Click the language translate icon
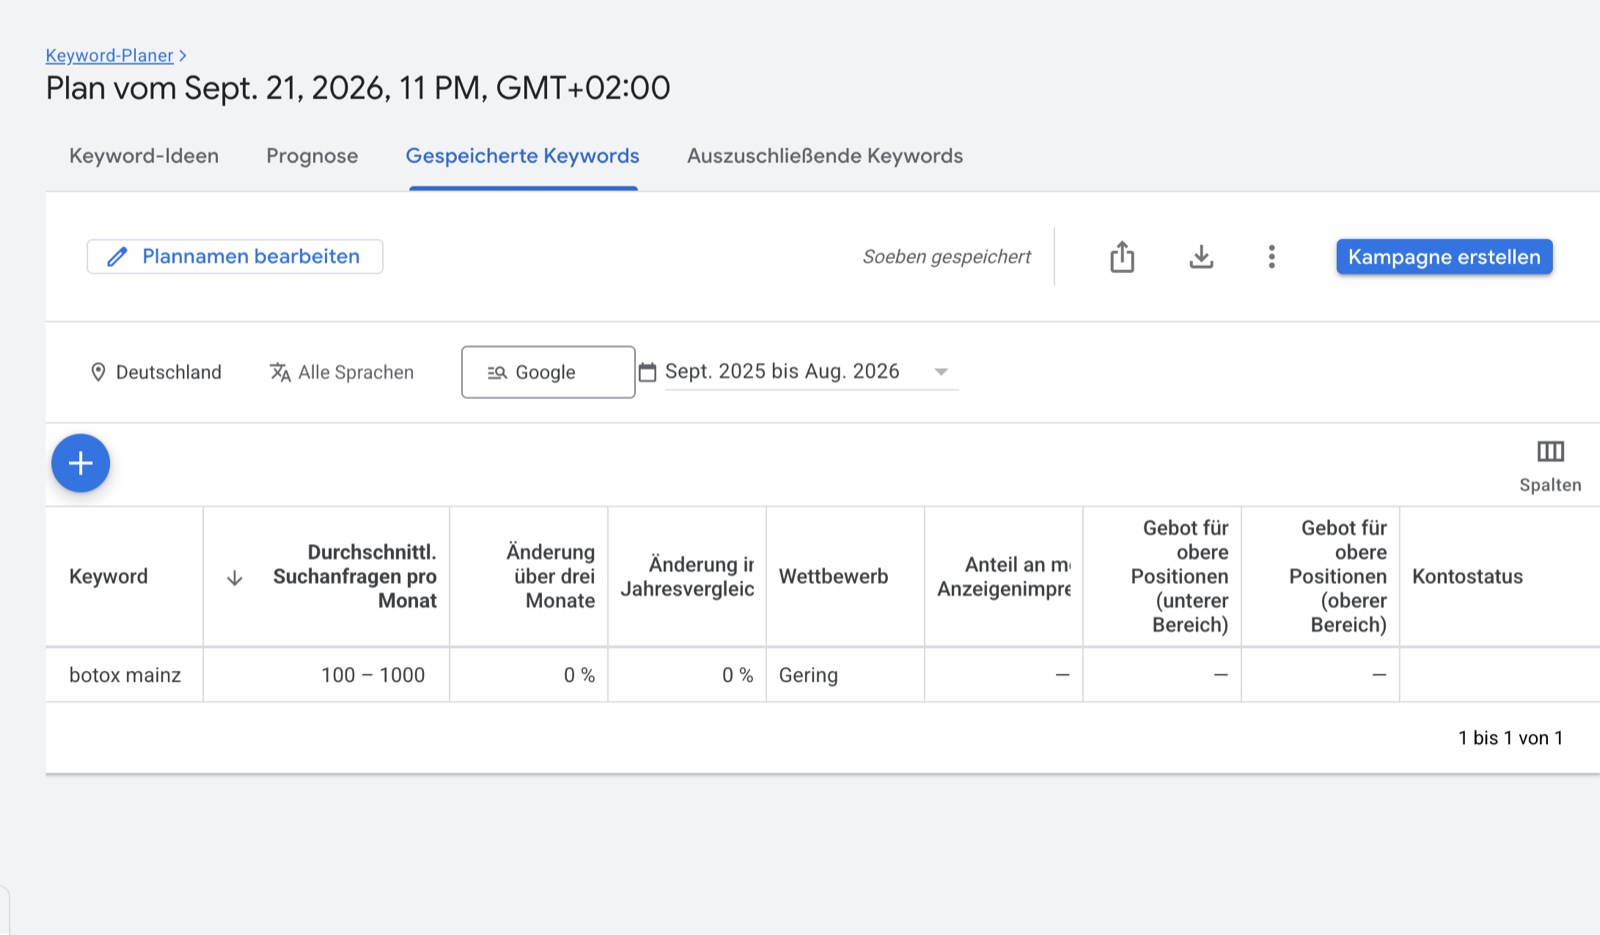Image resolution: width=1600 pixels, height=935 pixels. (280, 372)
